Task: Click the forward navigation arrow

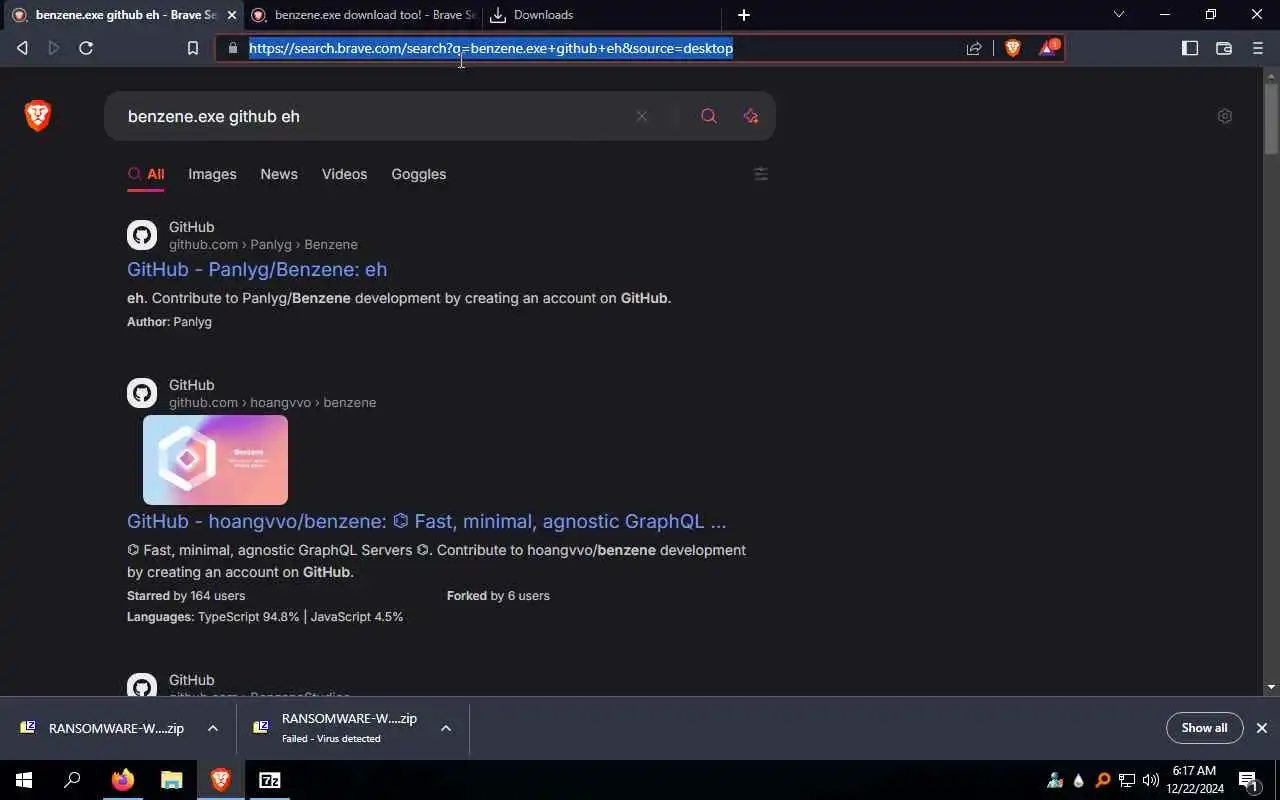Action: (54, 48)
